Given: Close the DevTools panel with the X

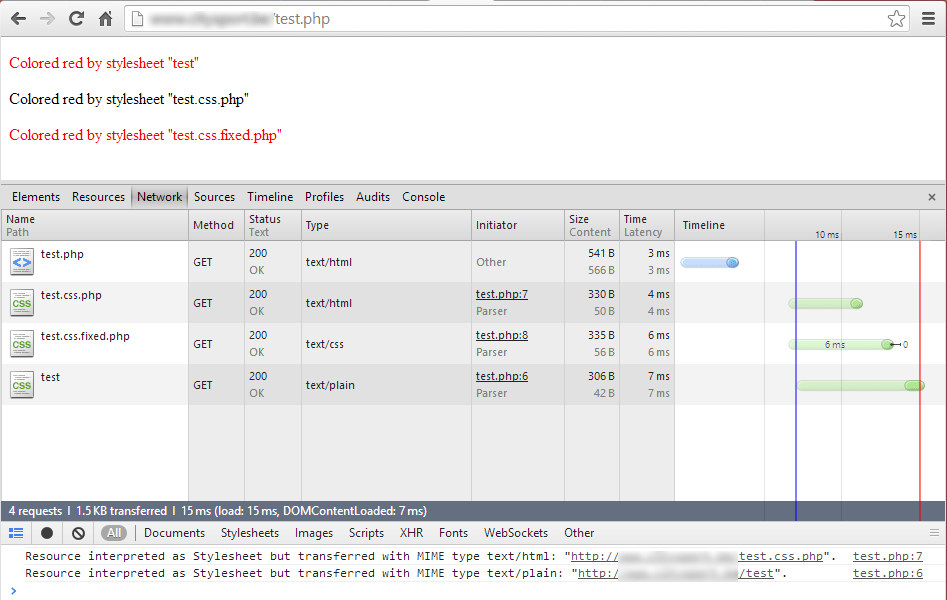Looking at the screenshot, I should pos(932,197).
